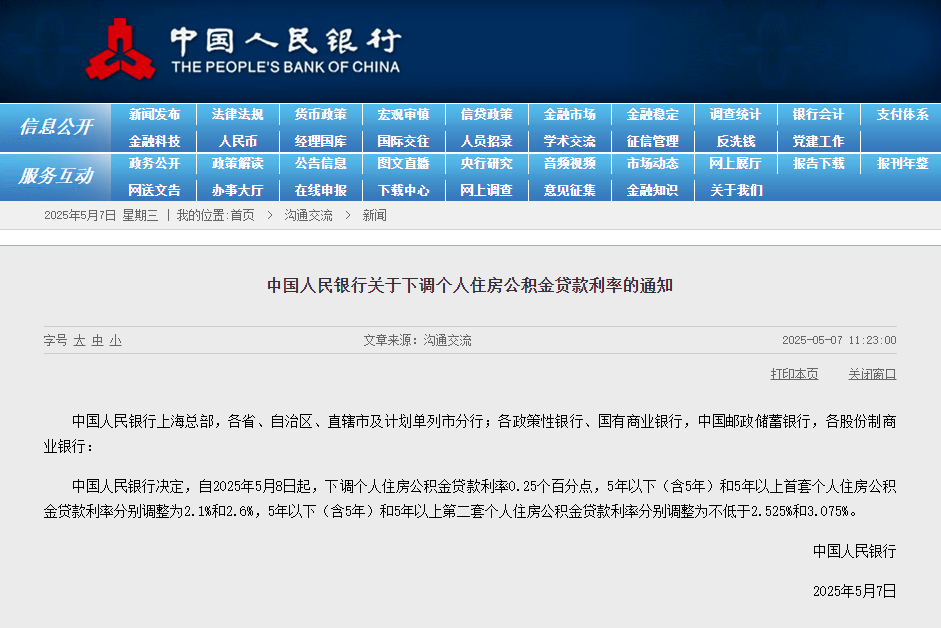
Task: Go to the 银行会计 section
Action: (818, 115)
